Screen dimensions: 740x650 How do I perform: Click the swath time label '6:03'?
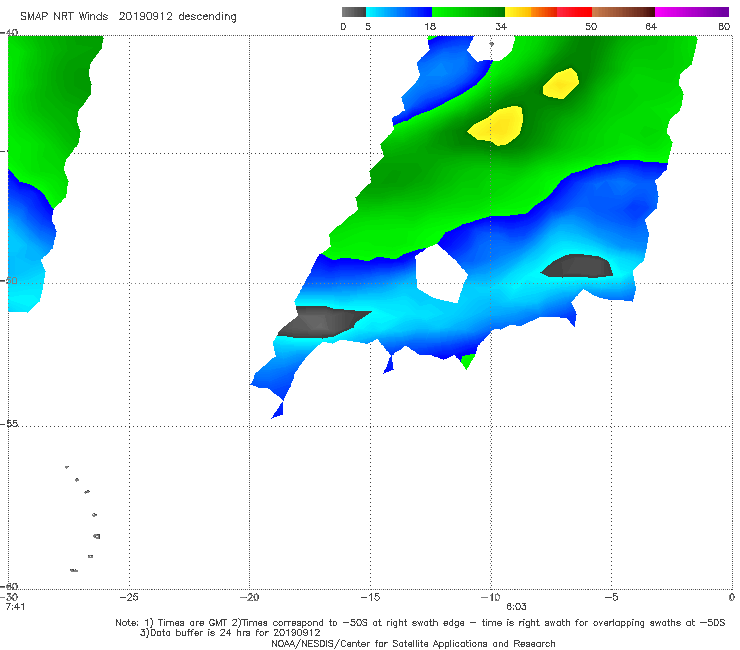pos(516,607)
